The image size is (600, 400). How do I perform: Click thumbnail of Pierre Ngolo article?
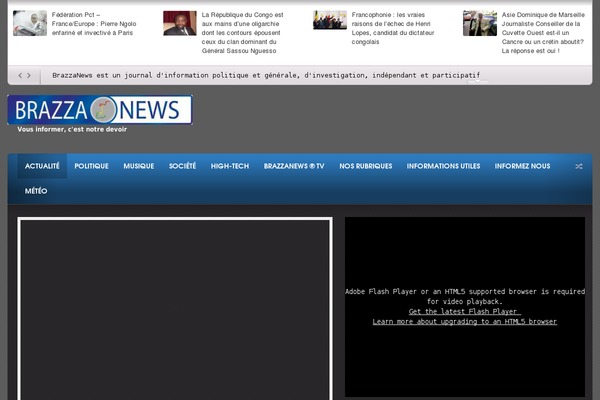[30, 23]
